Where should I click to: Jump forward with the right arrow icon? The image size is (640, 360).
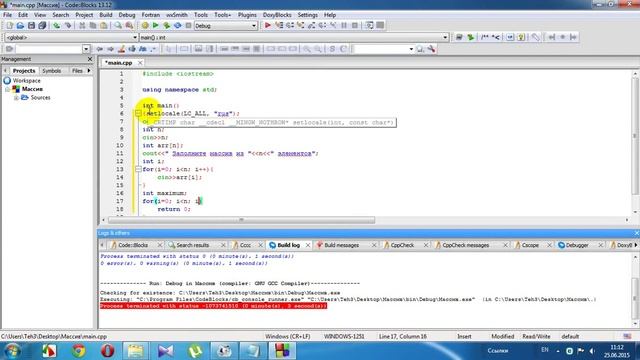point(110,49)
